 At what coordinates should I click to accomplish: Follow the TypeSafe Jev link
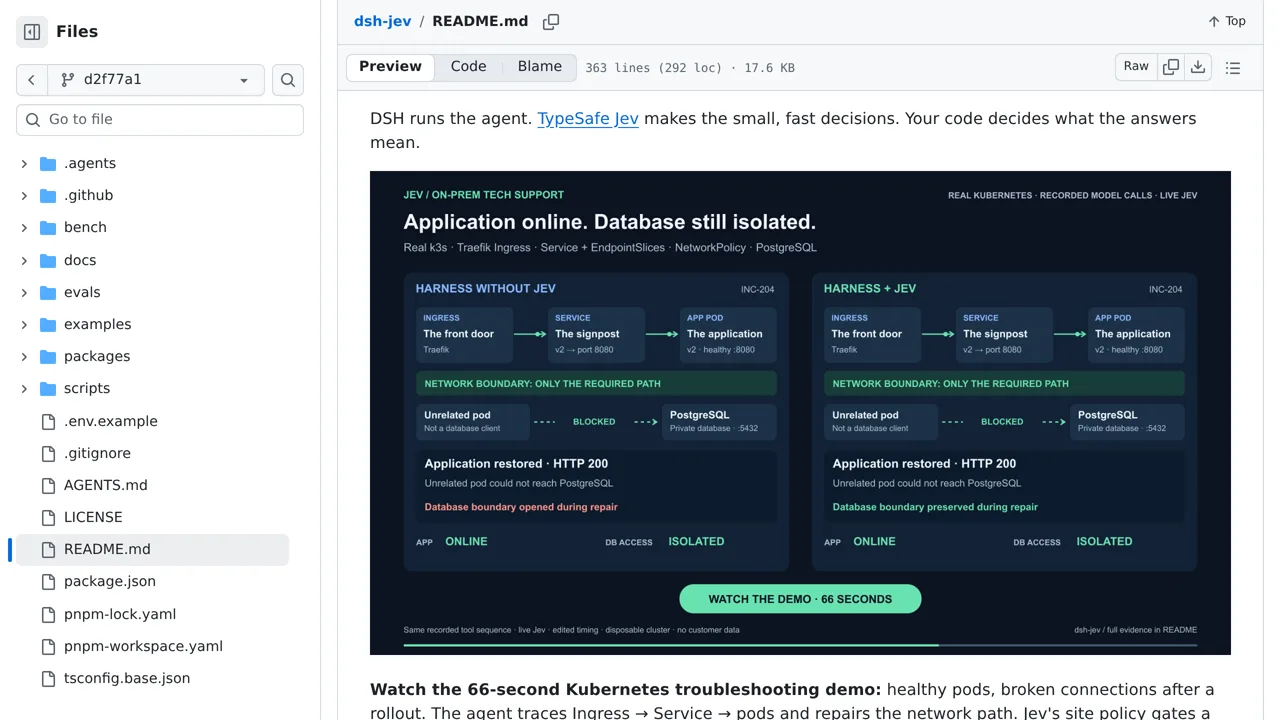[x=588, y=118]
